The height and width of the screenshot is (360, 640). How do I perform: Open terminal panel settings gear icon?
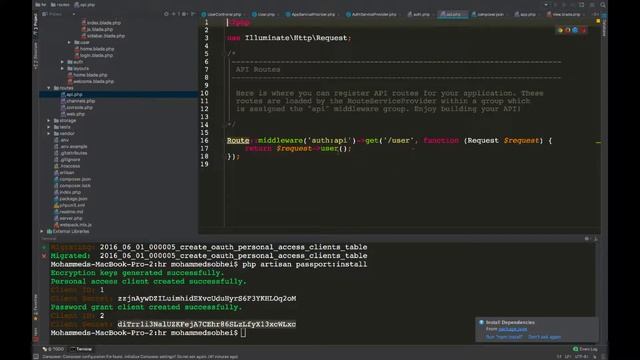(x=587, y=238)
